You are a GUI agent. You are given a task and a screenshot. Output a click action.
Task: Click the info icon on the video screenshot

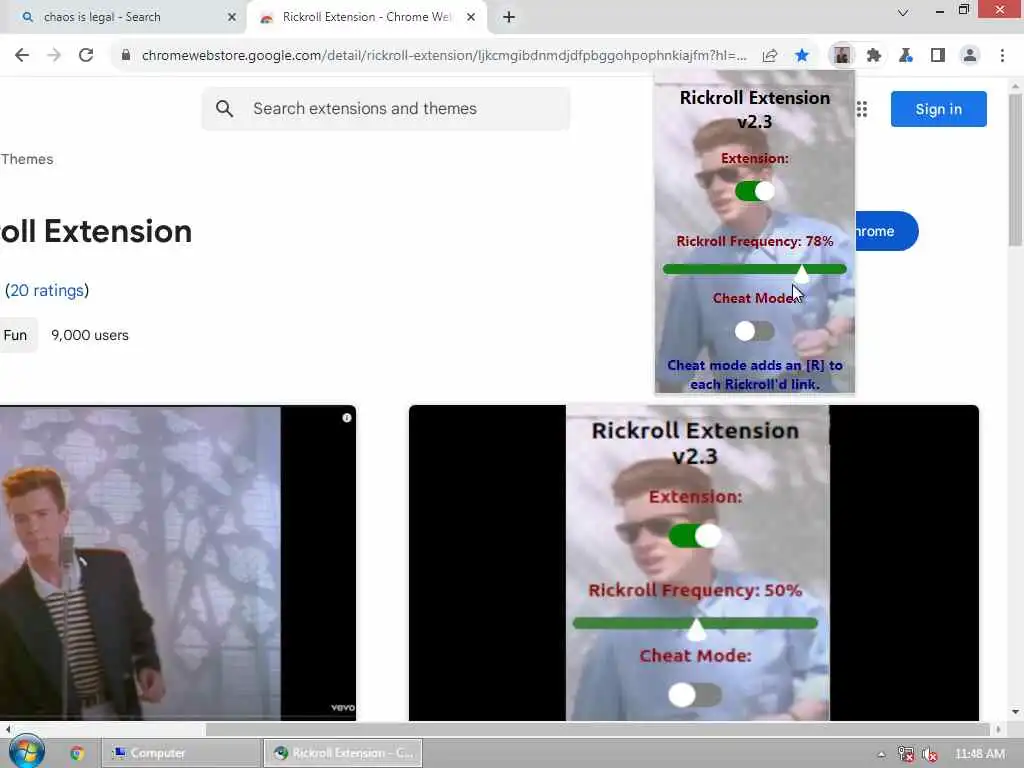click(347, 417)
